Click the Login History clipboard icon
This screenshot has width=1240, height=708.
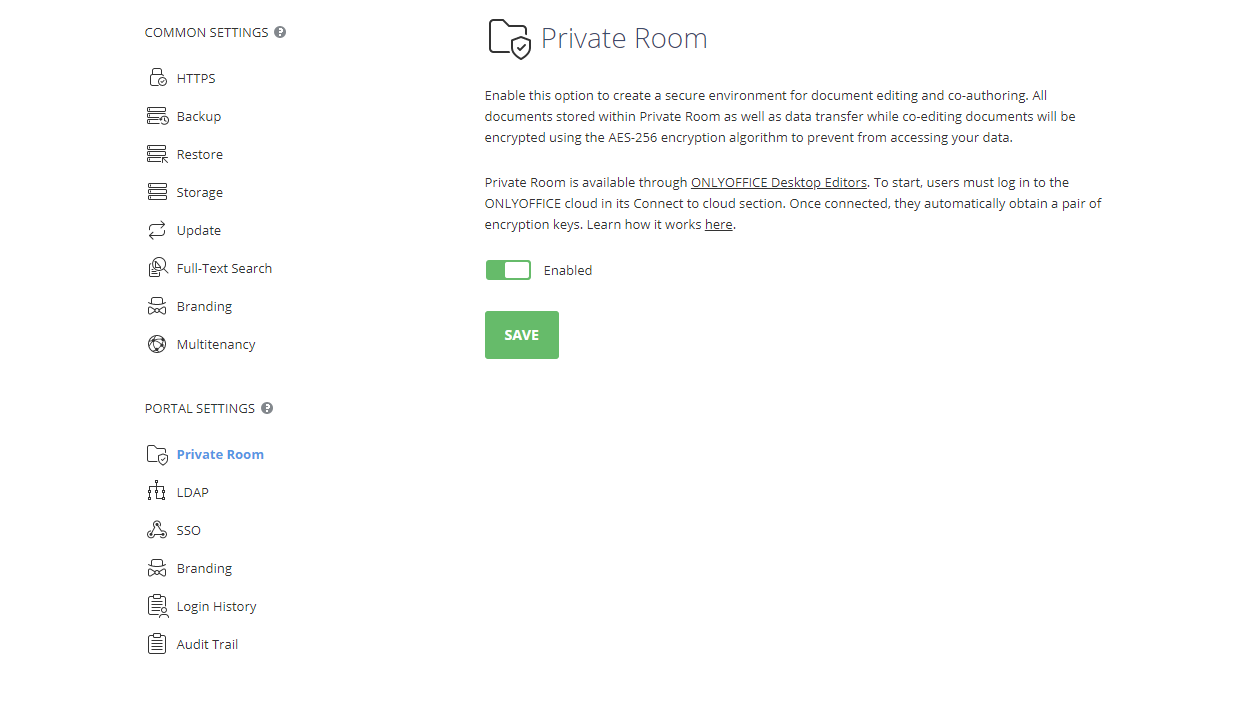[x=157, y=605]
